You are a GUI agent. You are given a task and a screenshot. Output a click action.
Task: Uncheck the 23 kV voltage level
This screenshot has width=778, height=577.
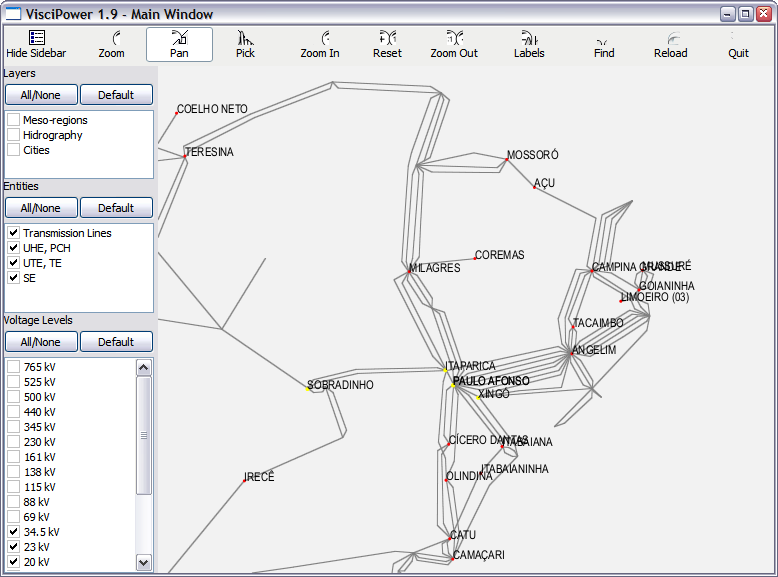pyautogui.click(x=14, y=546)
